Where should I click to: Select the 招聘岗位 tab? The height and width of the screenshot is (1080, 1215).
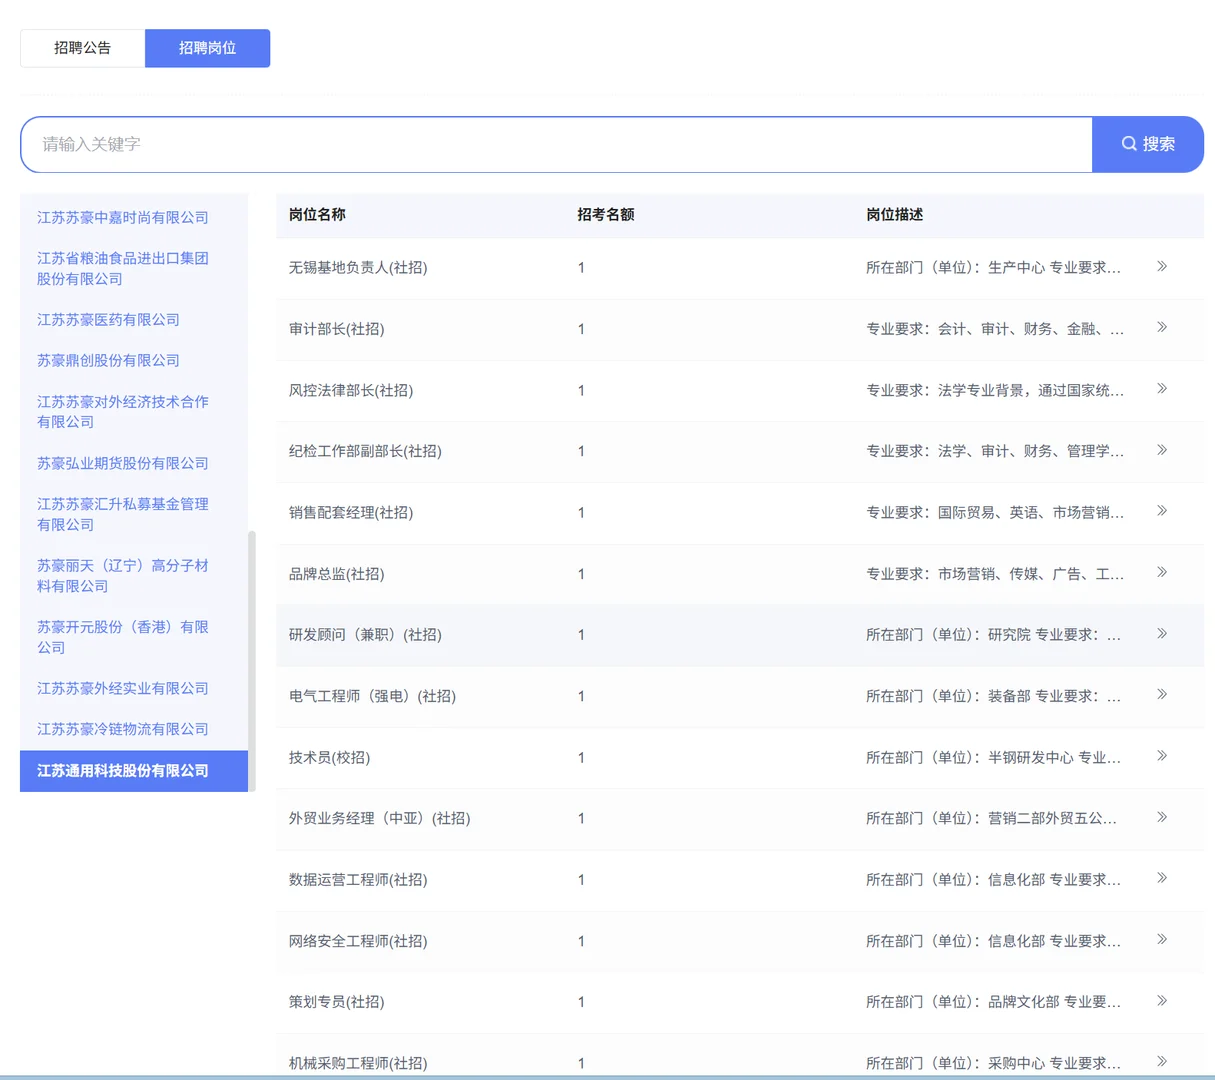pyautogui.click(x=207, y=48)
